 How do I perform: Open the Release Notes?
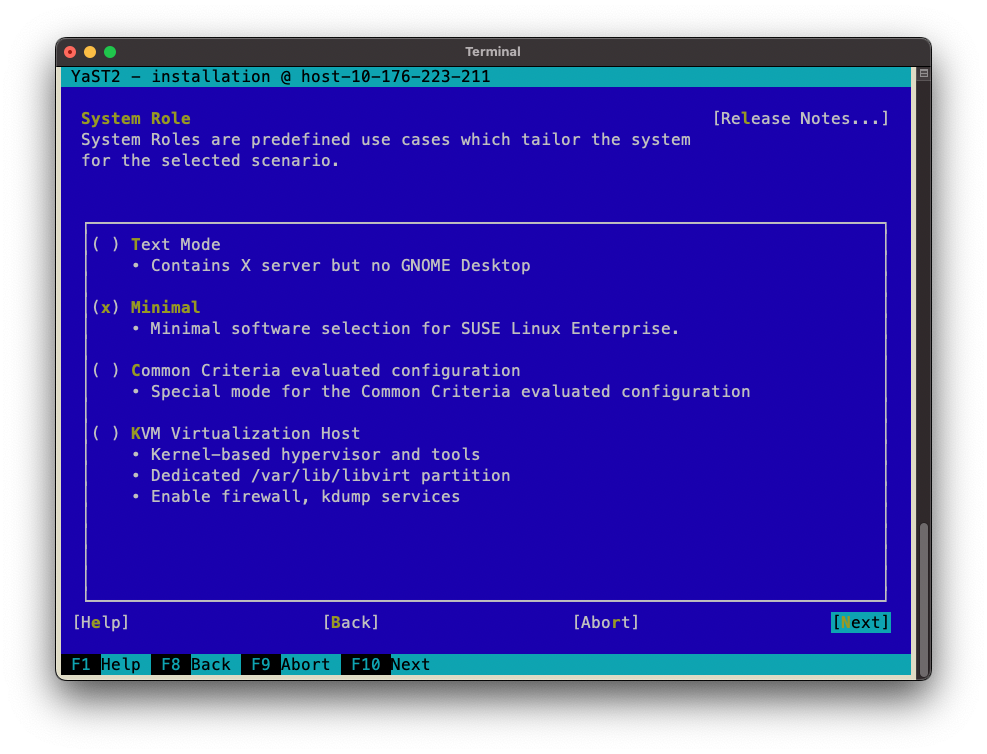click(800, 118)
